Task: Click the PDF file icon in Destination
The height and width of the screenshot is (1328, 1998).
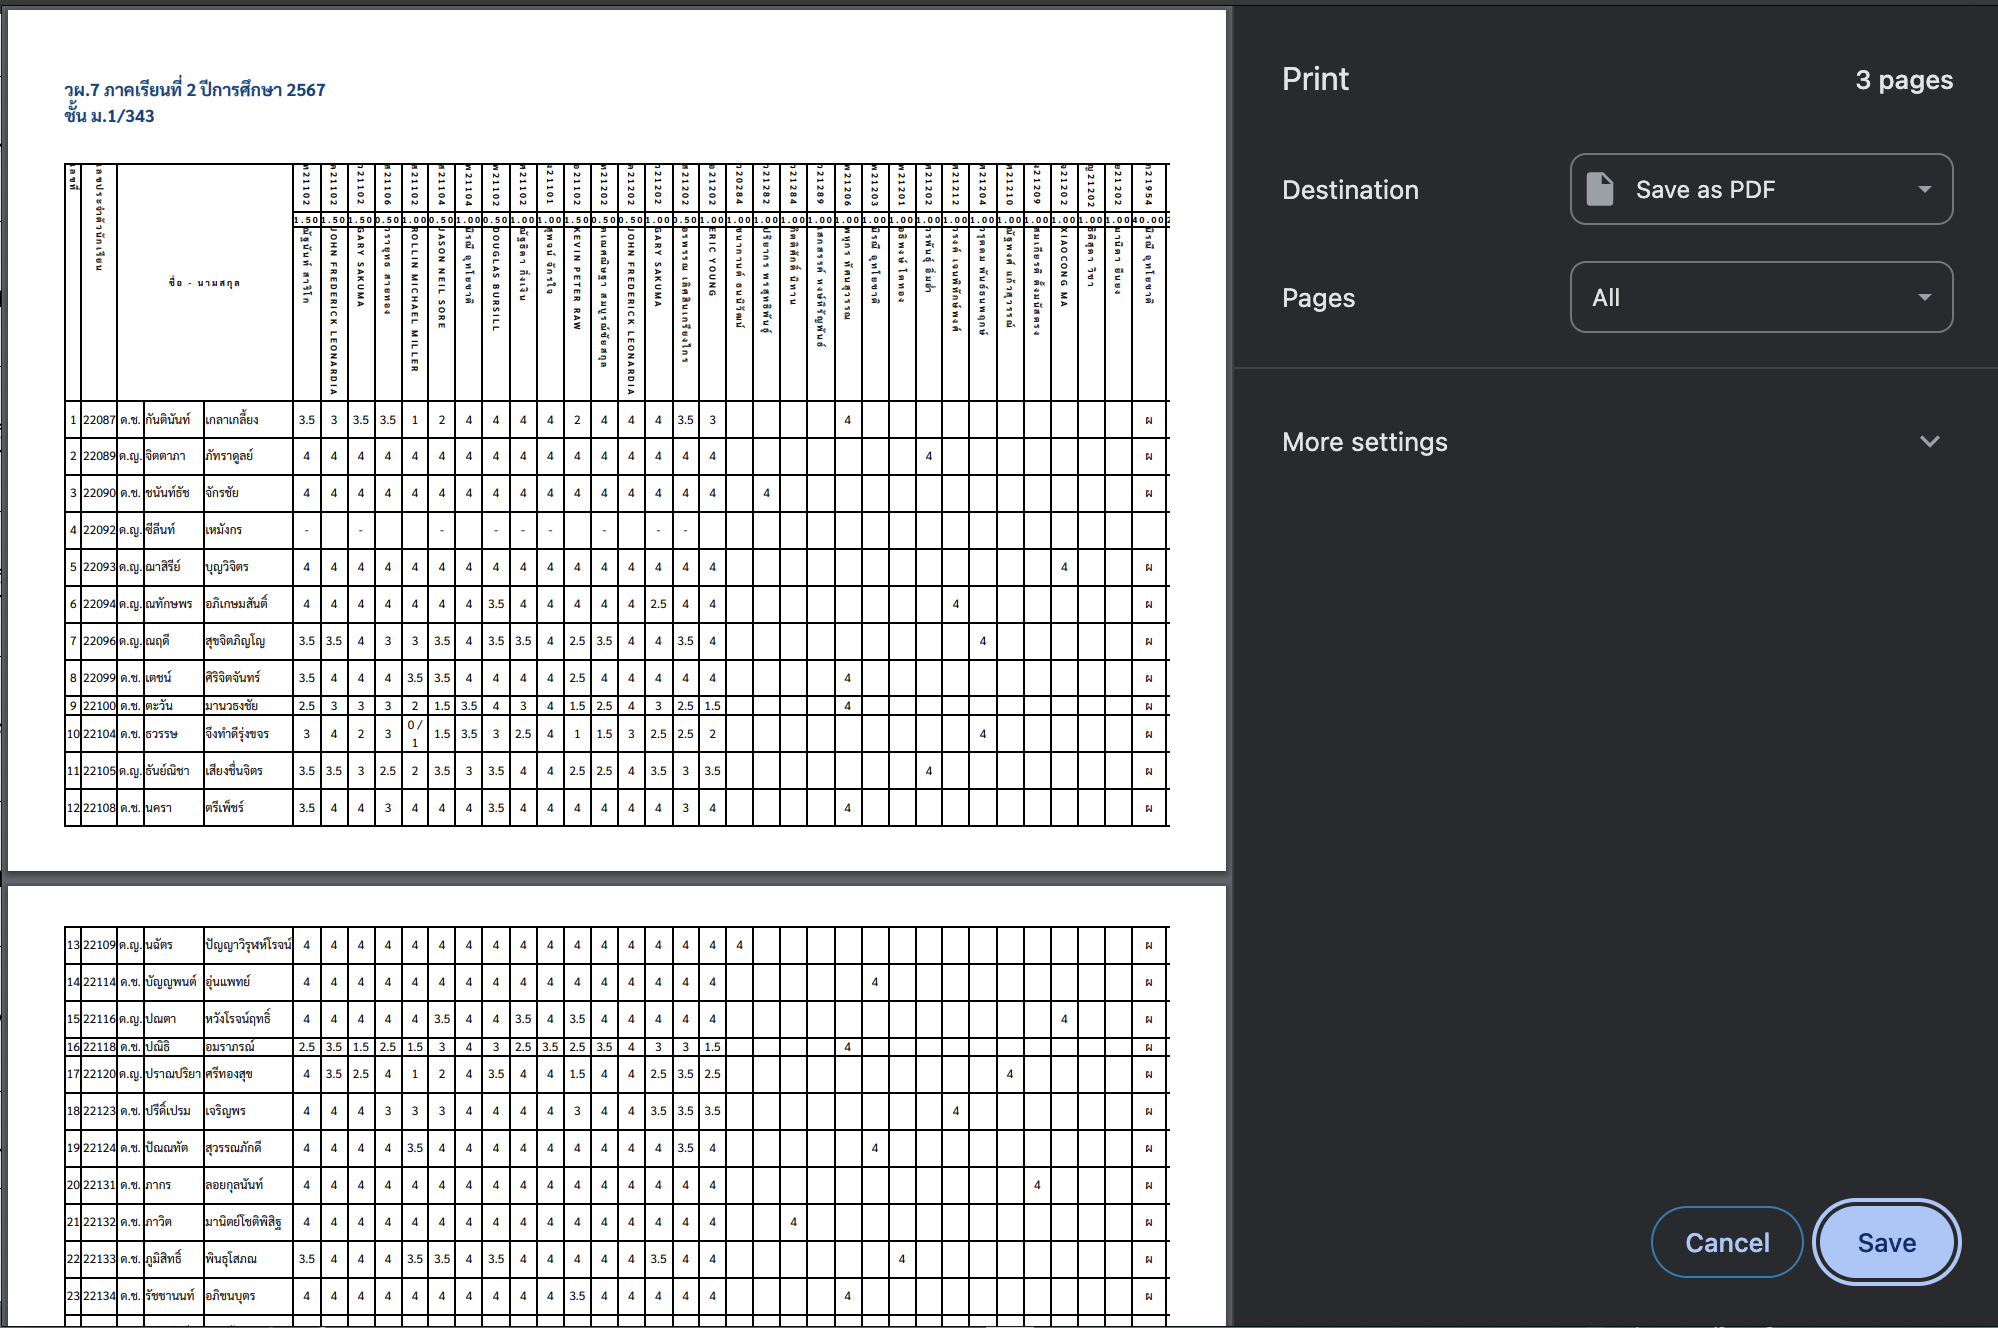Action: pyautogui.click(x=1600, y=189)
